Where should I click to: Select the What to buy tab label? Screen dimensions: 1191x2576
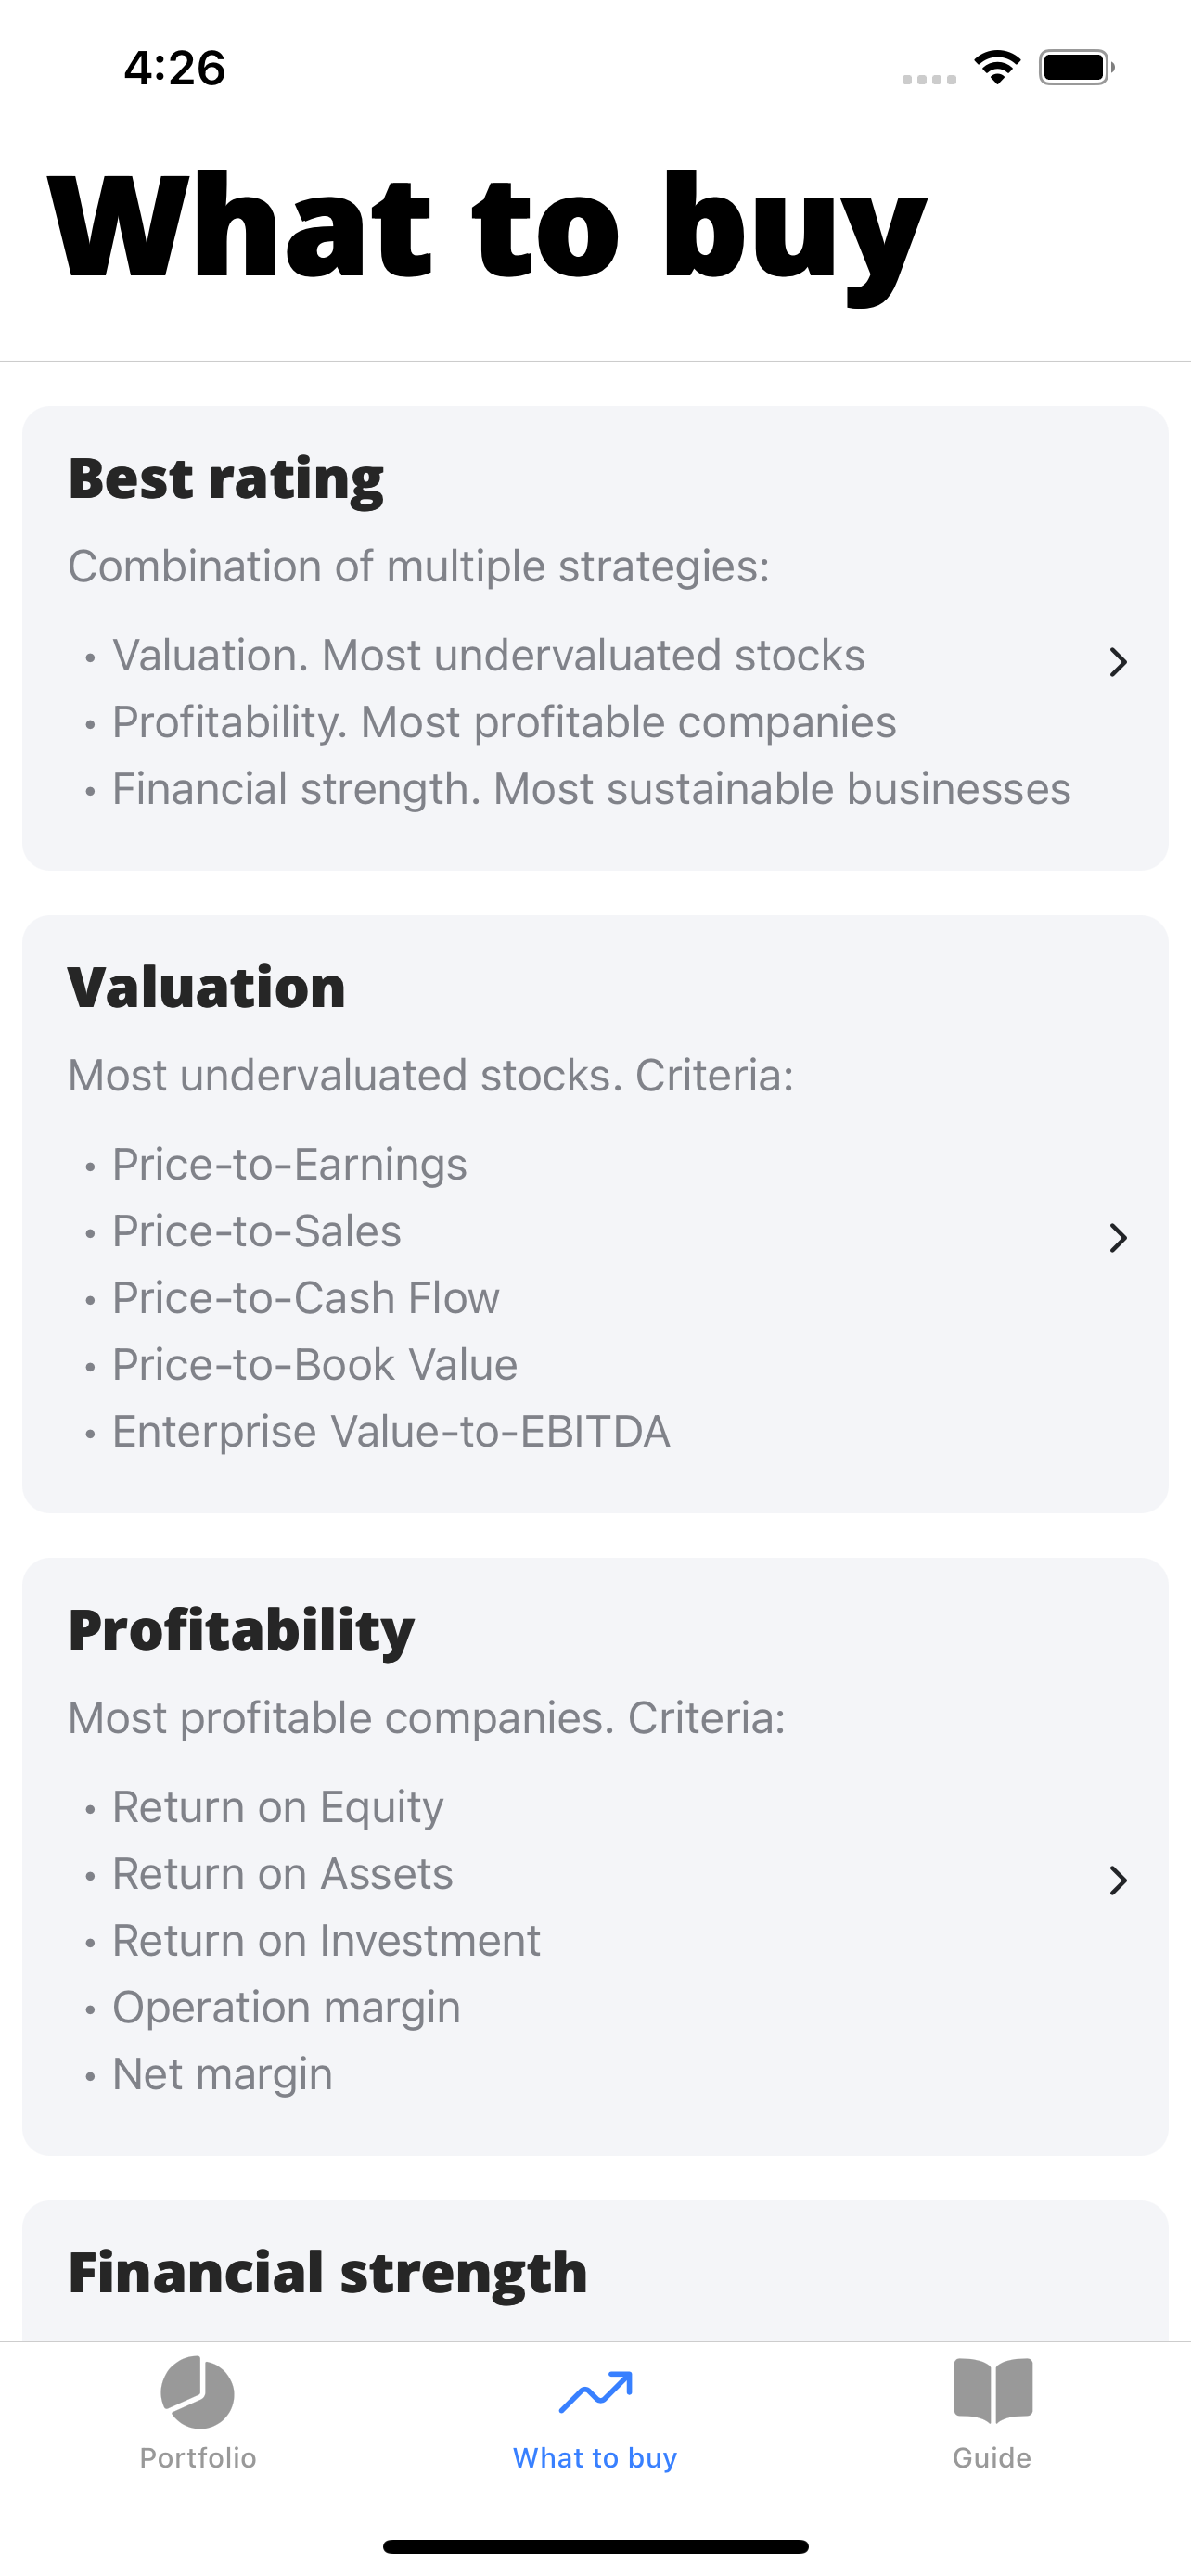[x=595, y=2458]
